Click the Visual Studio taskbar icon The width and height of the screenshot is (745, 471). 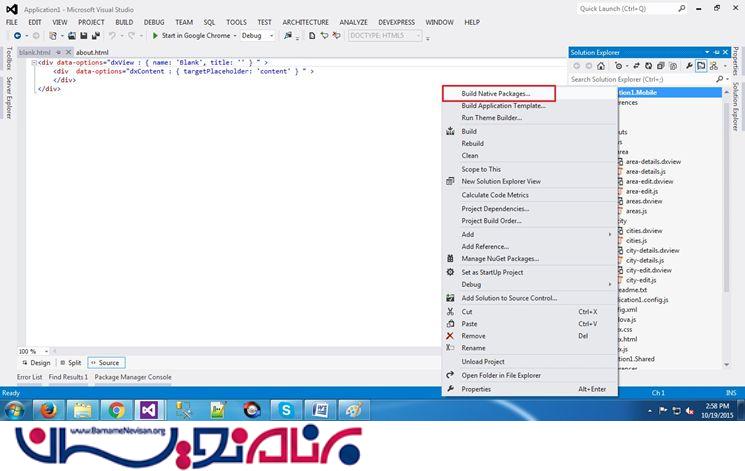(x=148, y=409)
